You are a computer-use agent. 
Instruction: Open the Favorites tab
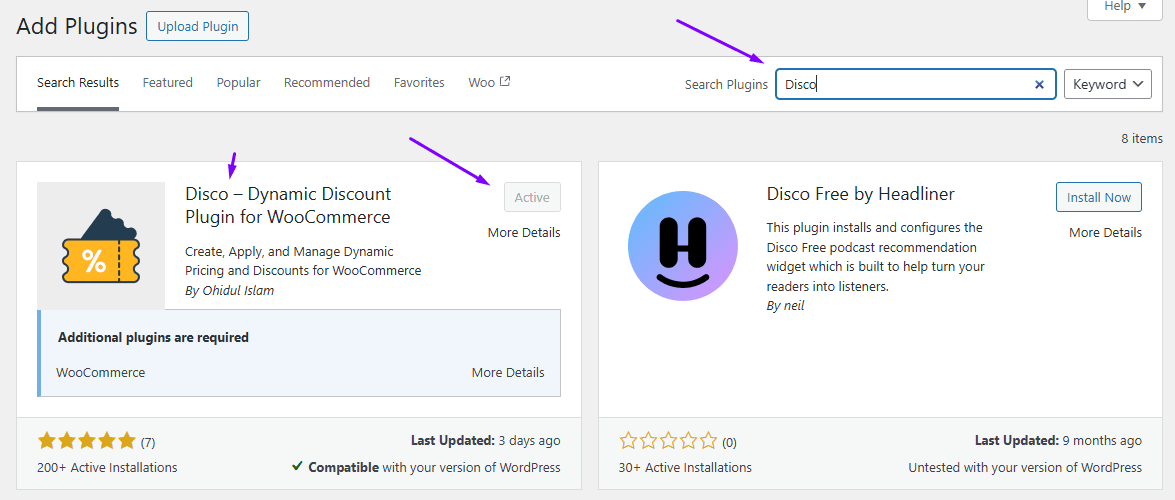419,82
